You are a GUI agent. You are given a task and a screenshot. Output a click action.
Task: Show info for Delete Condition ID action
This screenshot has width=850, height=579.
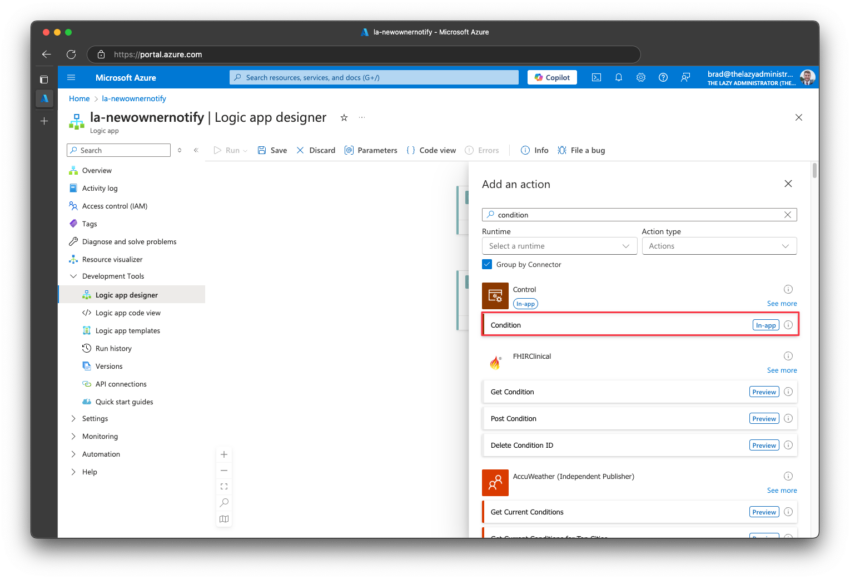(788, 445)
